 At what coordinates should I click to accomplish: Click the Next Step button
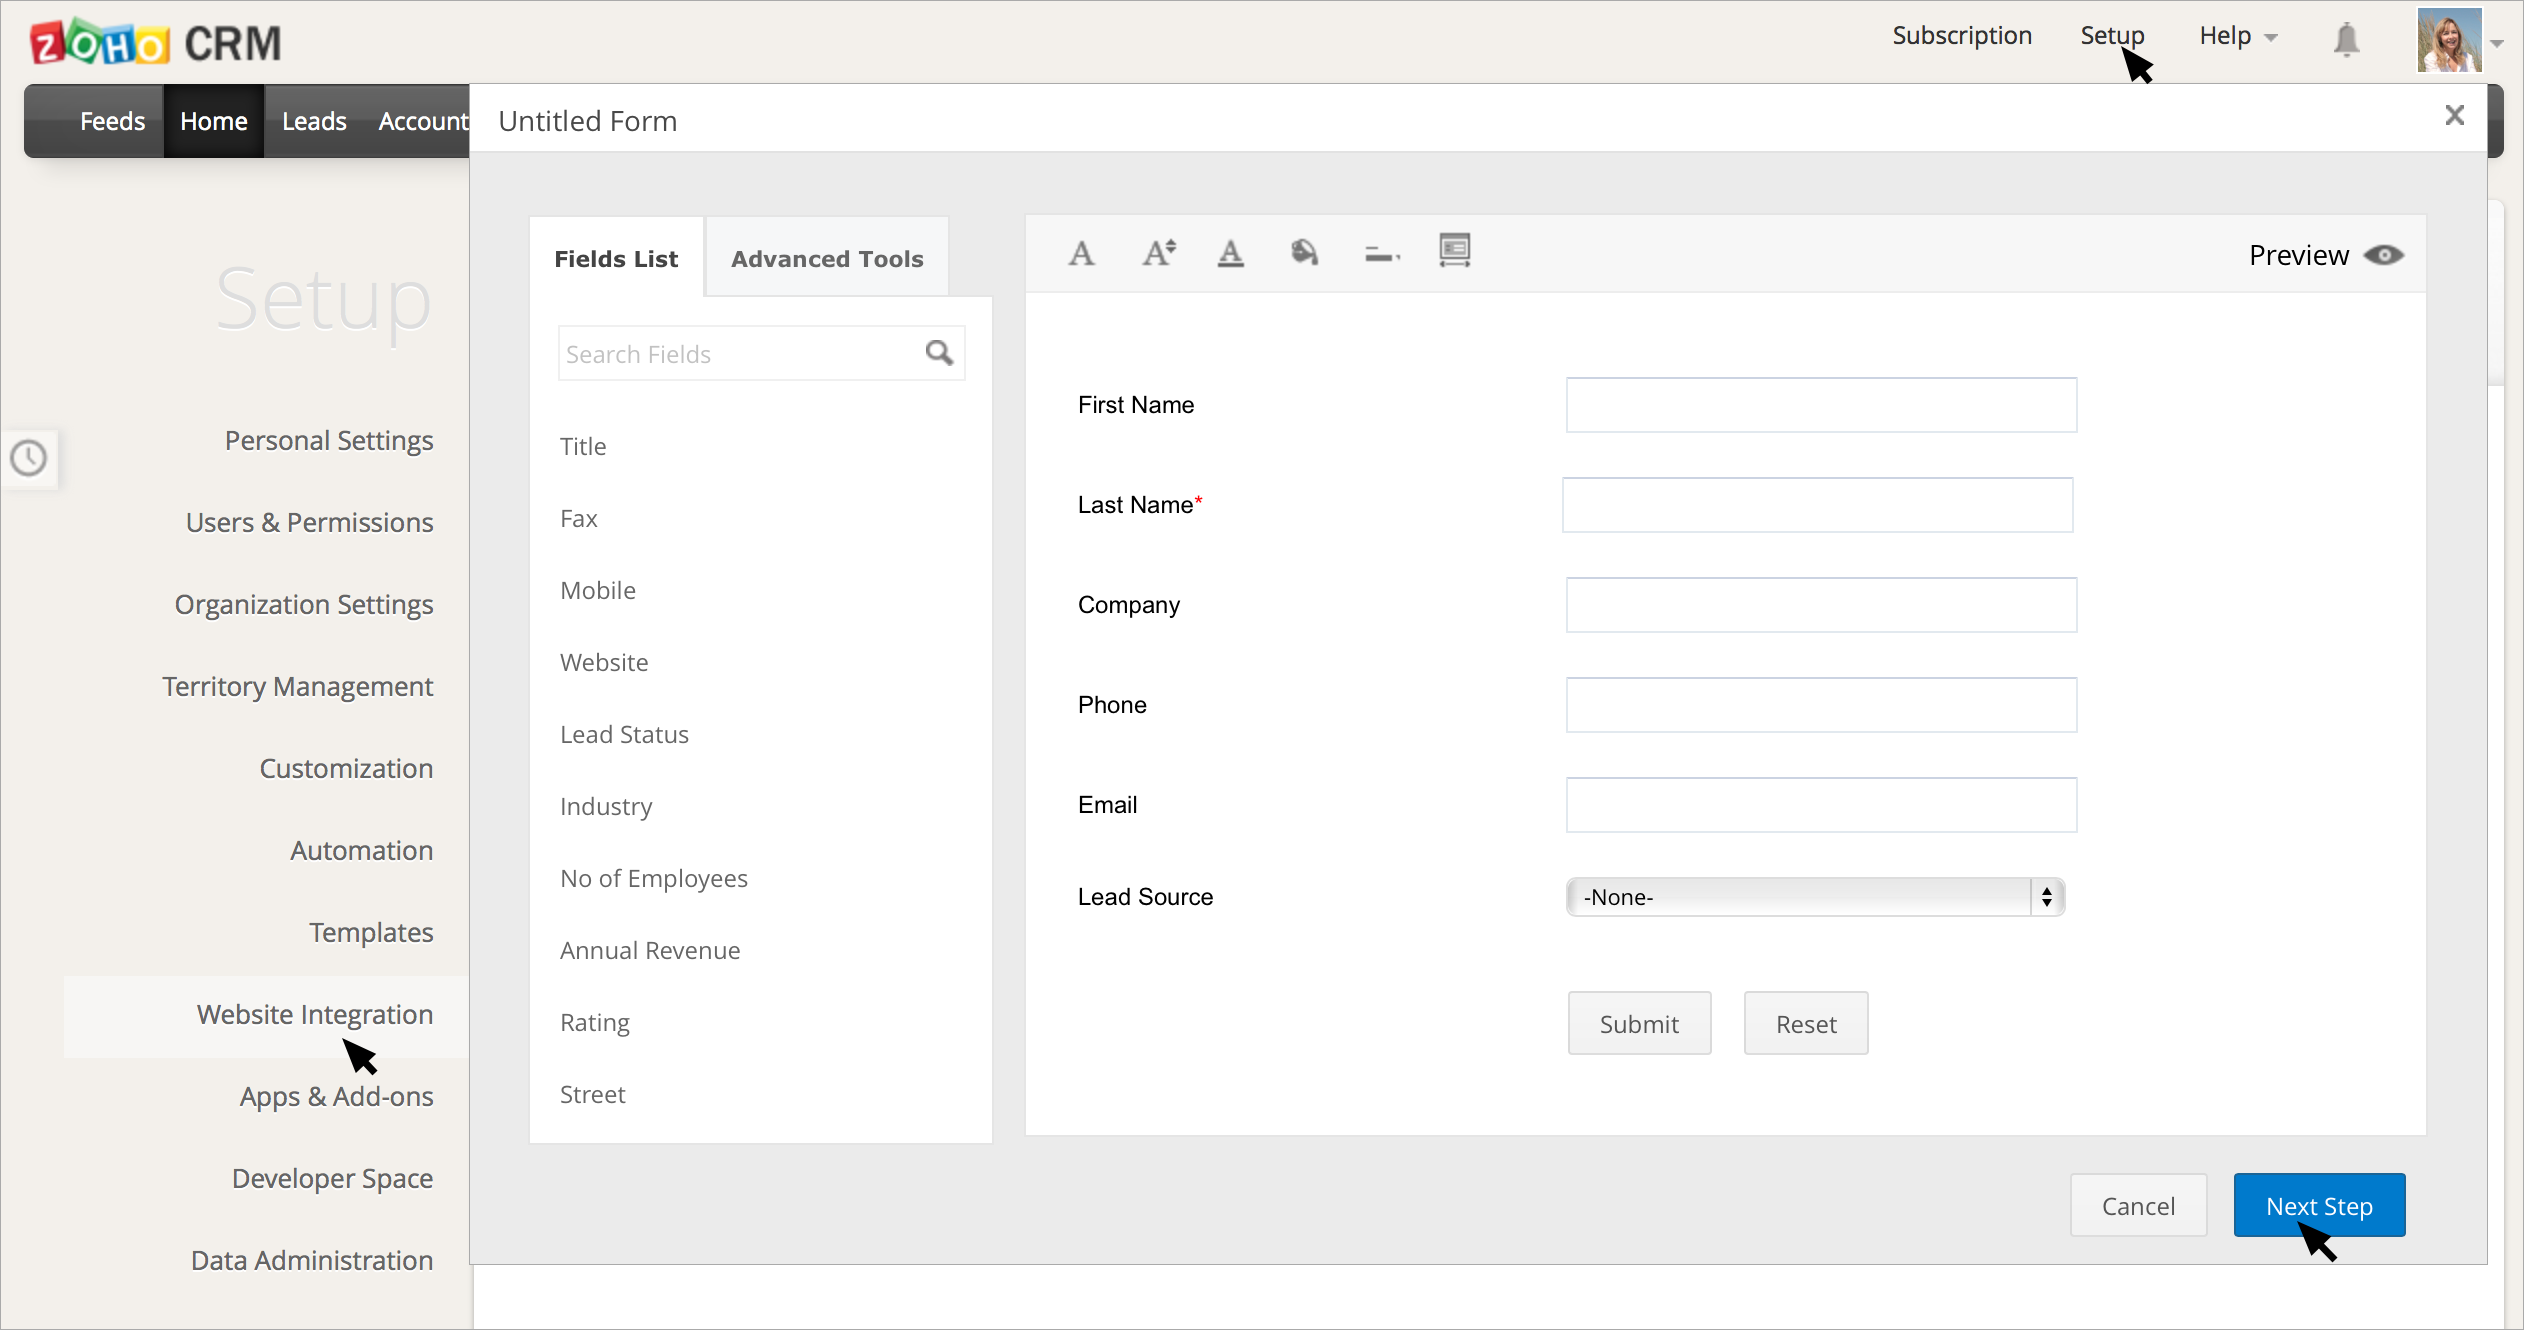coord(2318,1206)
